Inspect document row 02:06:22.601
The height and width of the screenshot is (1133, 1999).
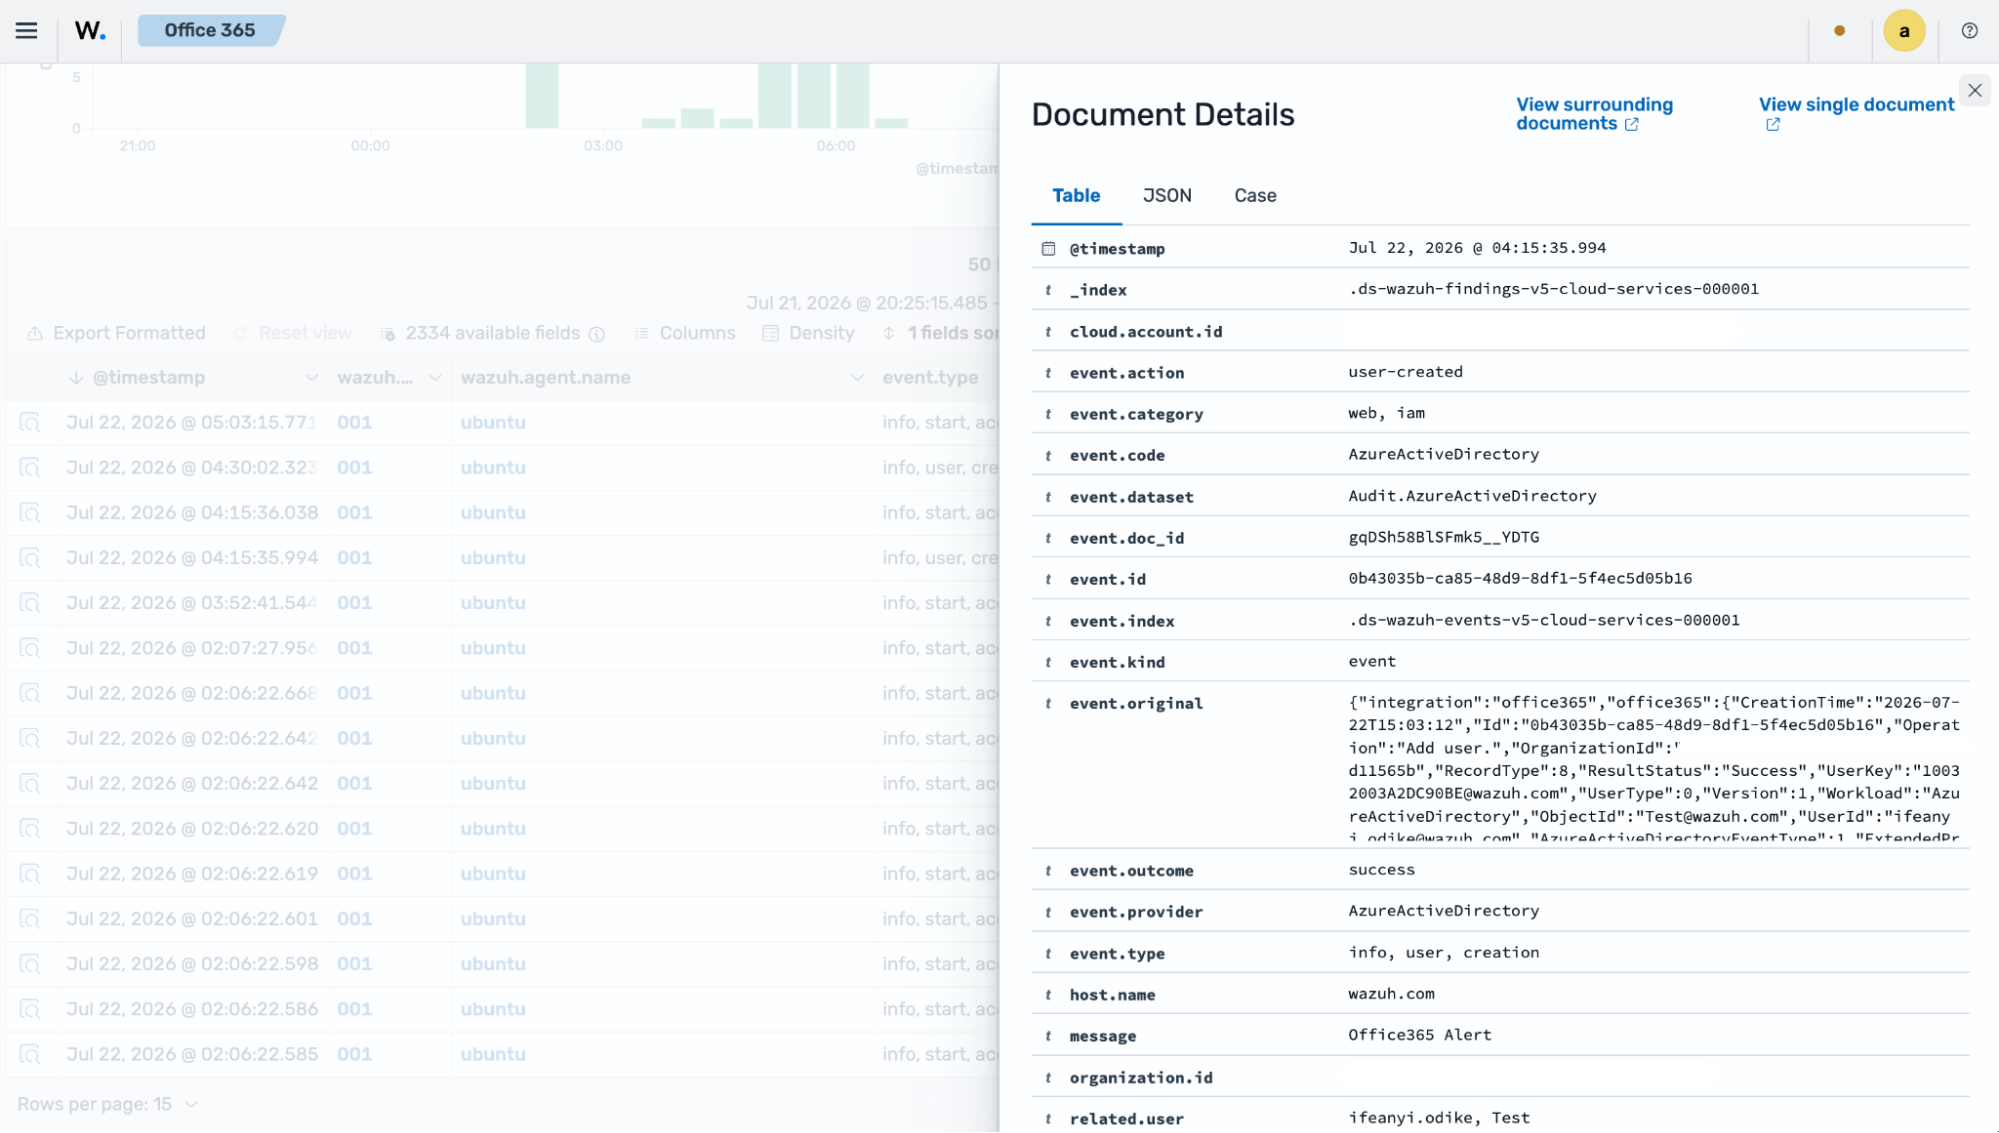30,919
